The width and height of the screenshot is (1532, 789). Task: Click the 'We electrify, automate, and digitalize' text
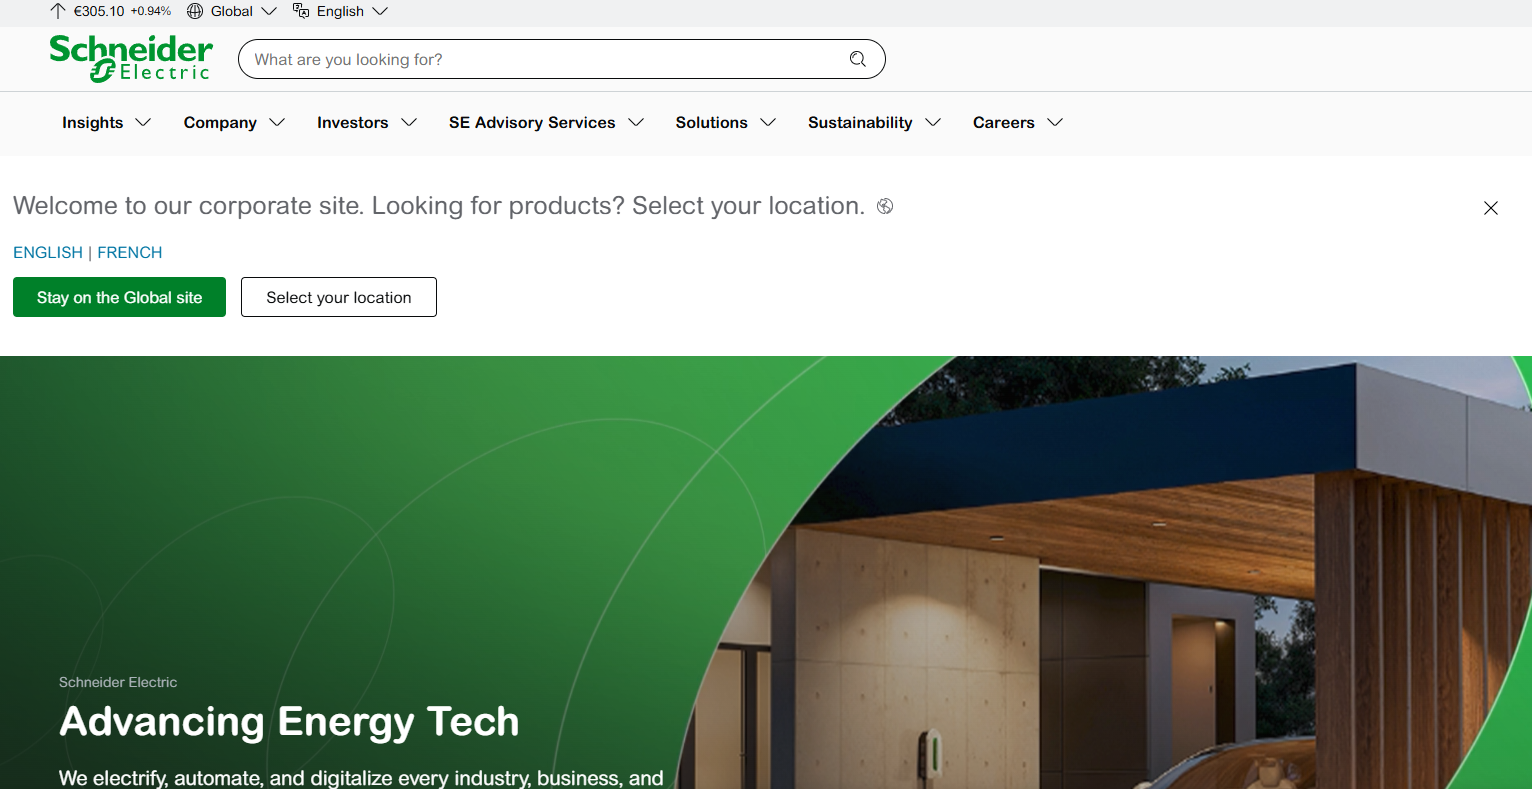(x=361, y=778)
